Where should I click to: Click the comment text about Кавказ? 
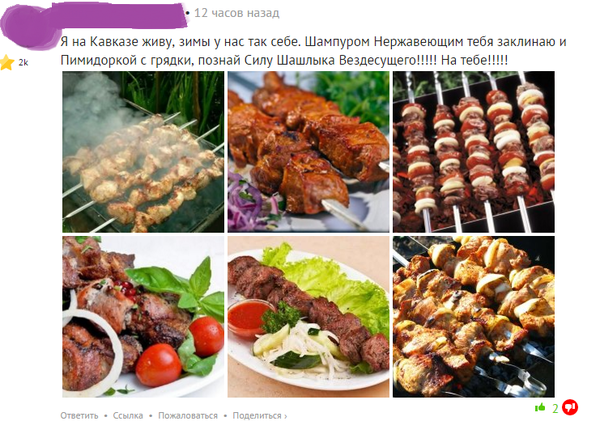[313, 51]
